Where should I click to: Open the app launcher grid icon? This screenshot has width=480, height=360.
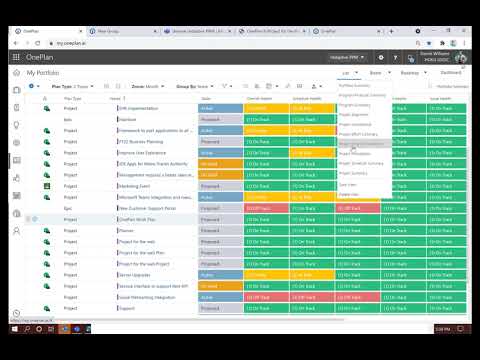pyautogui.click(x=16, y=57)
